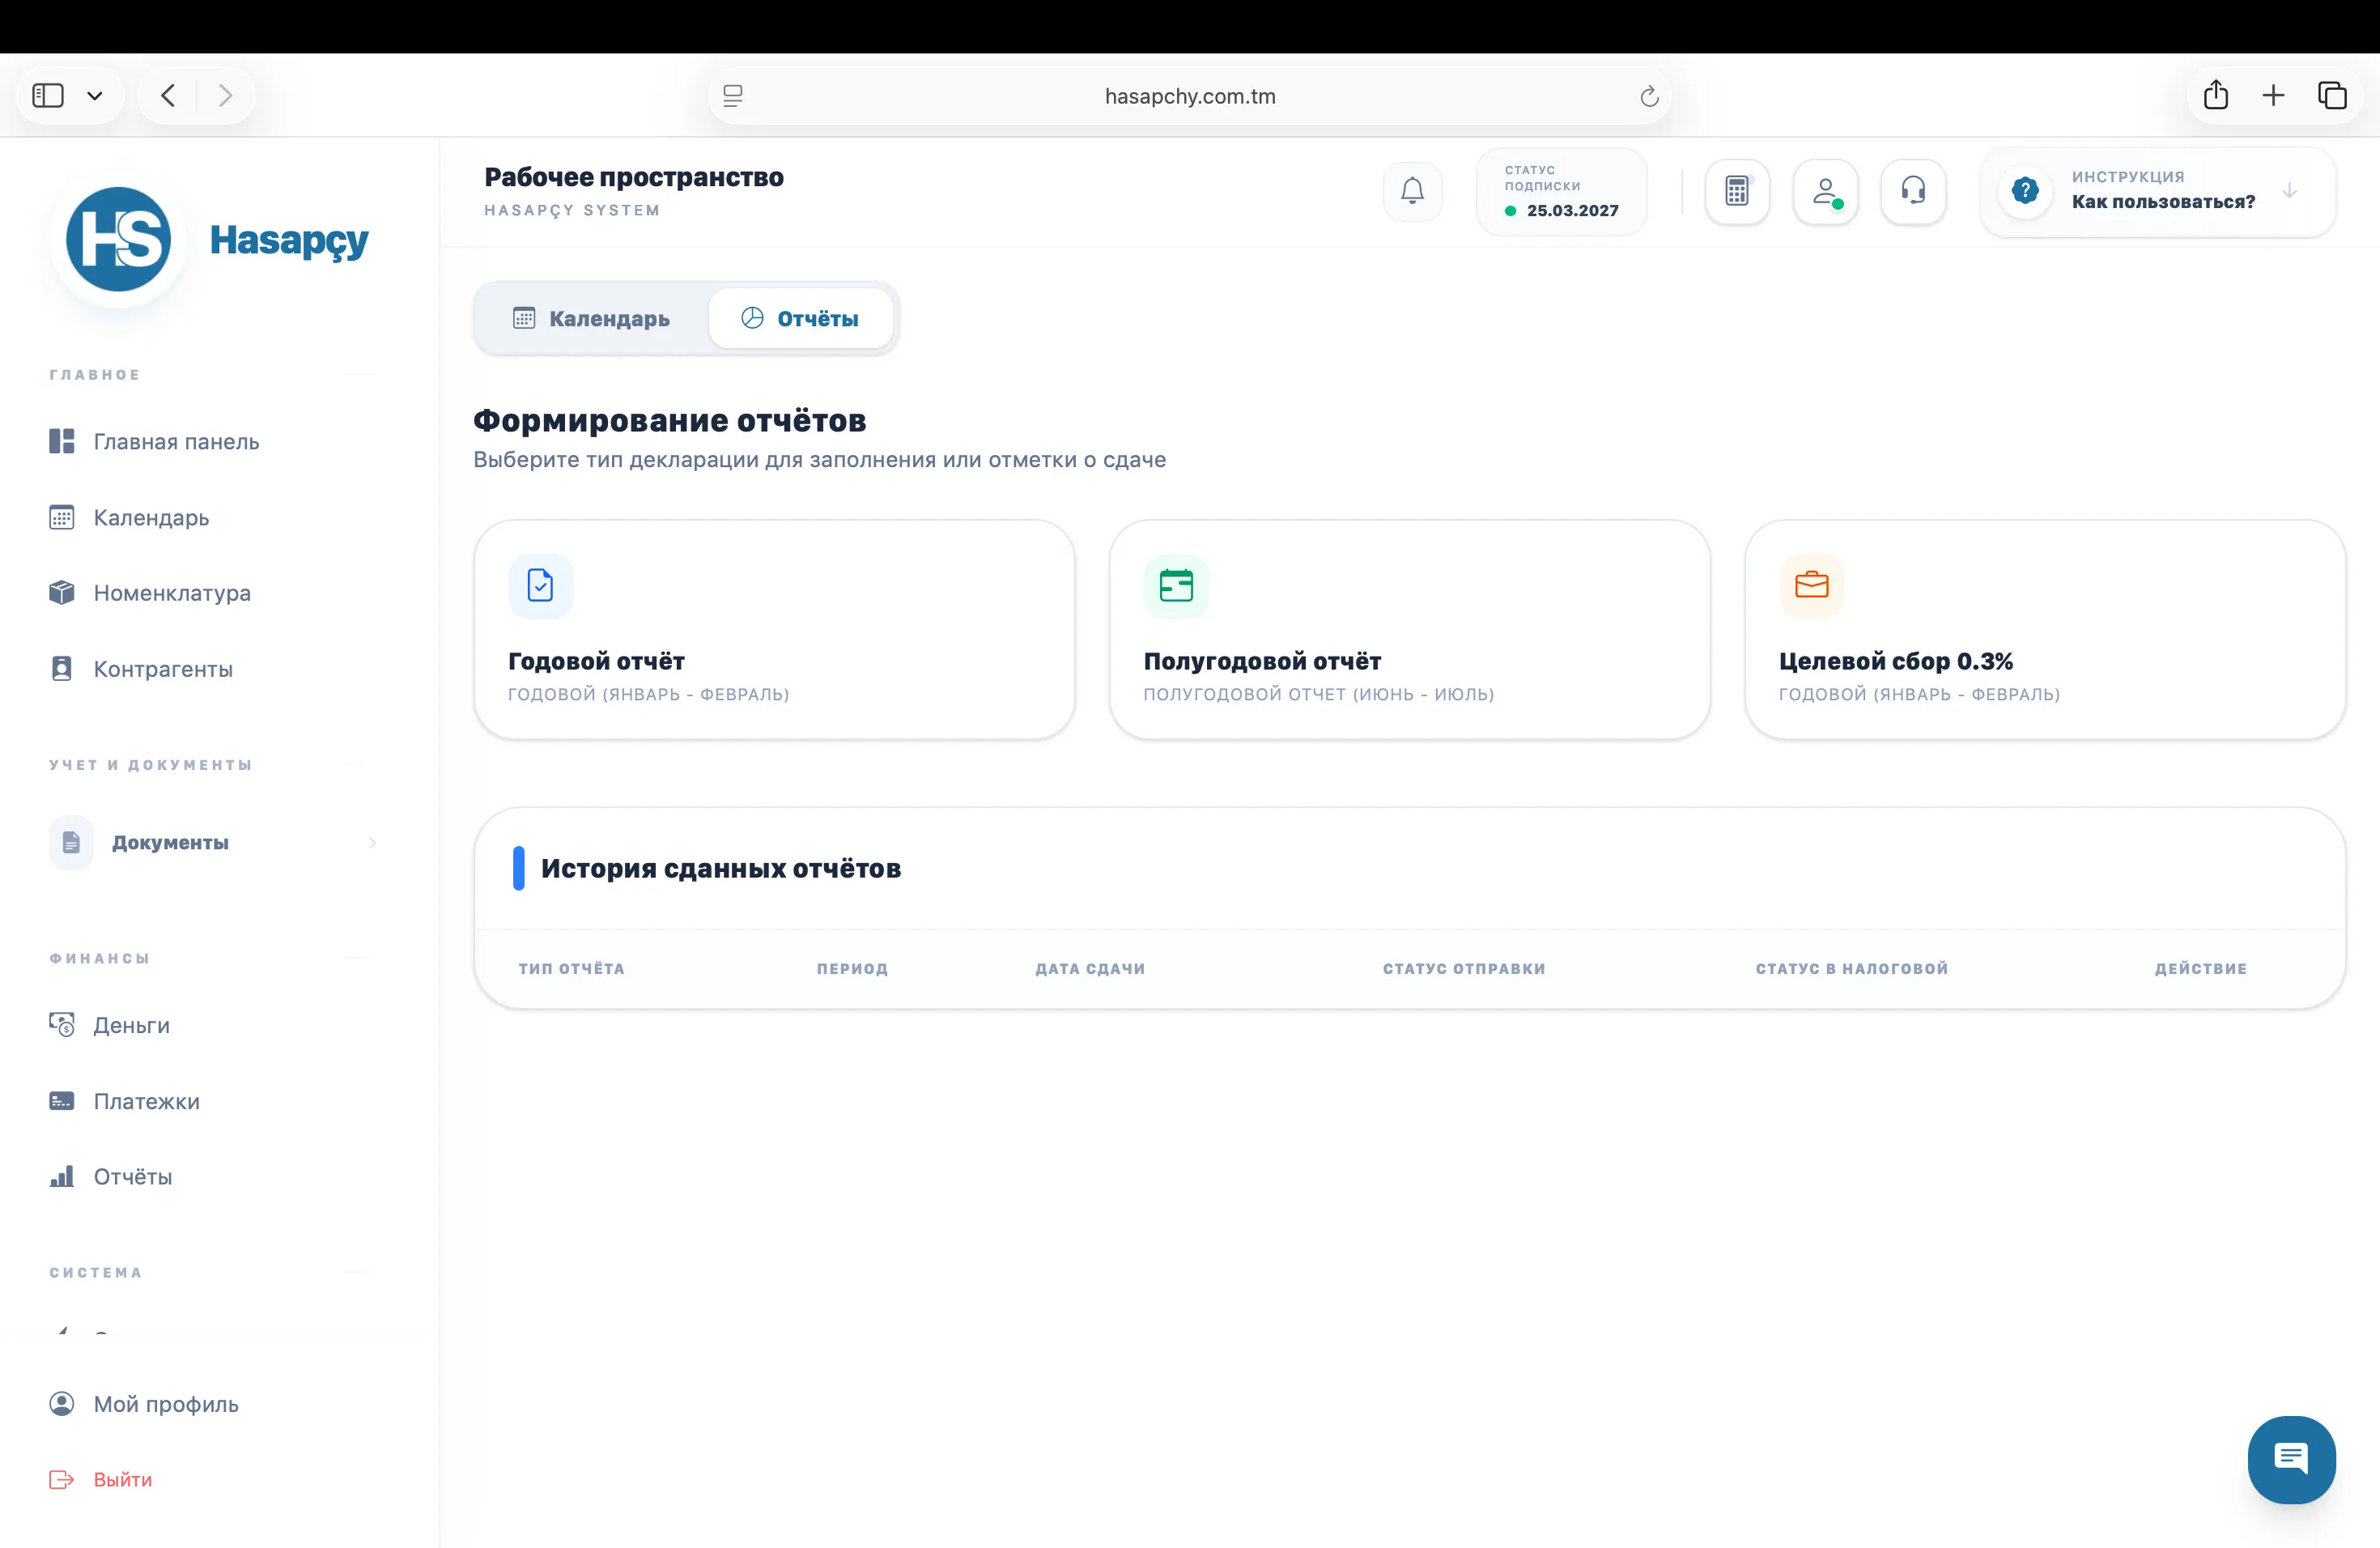Go to Номенклатура in sidebar
The width and height of the screenshot is (2380, 1548).
(171, 593)
